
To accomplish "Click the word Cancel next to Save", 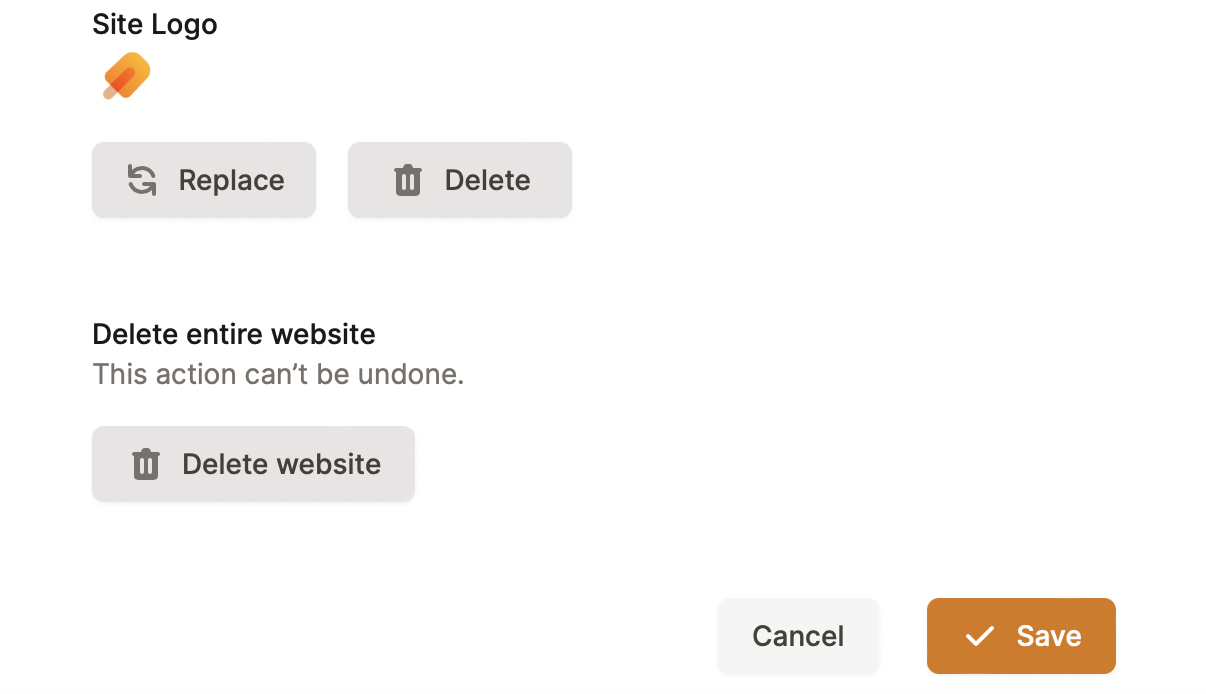I will (x=798, y=636).
